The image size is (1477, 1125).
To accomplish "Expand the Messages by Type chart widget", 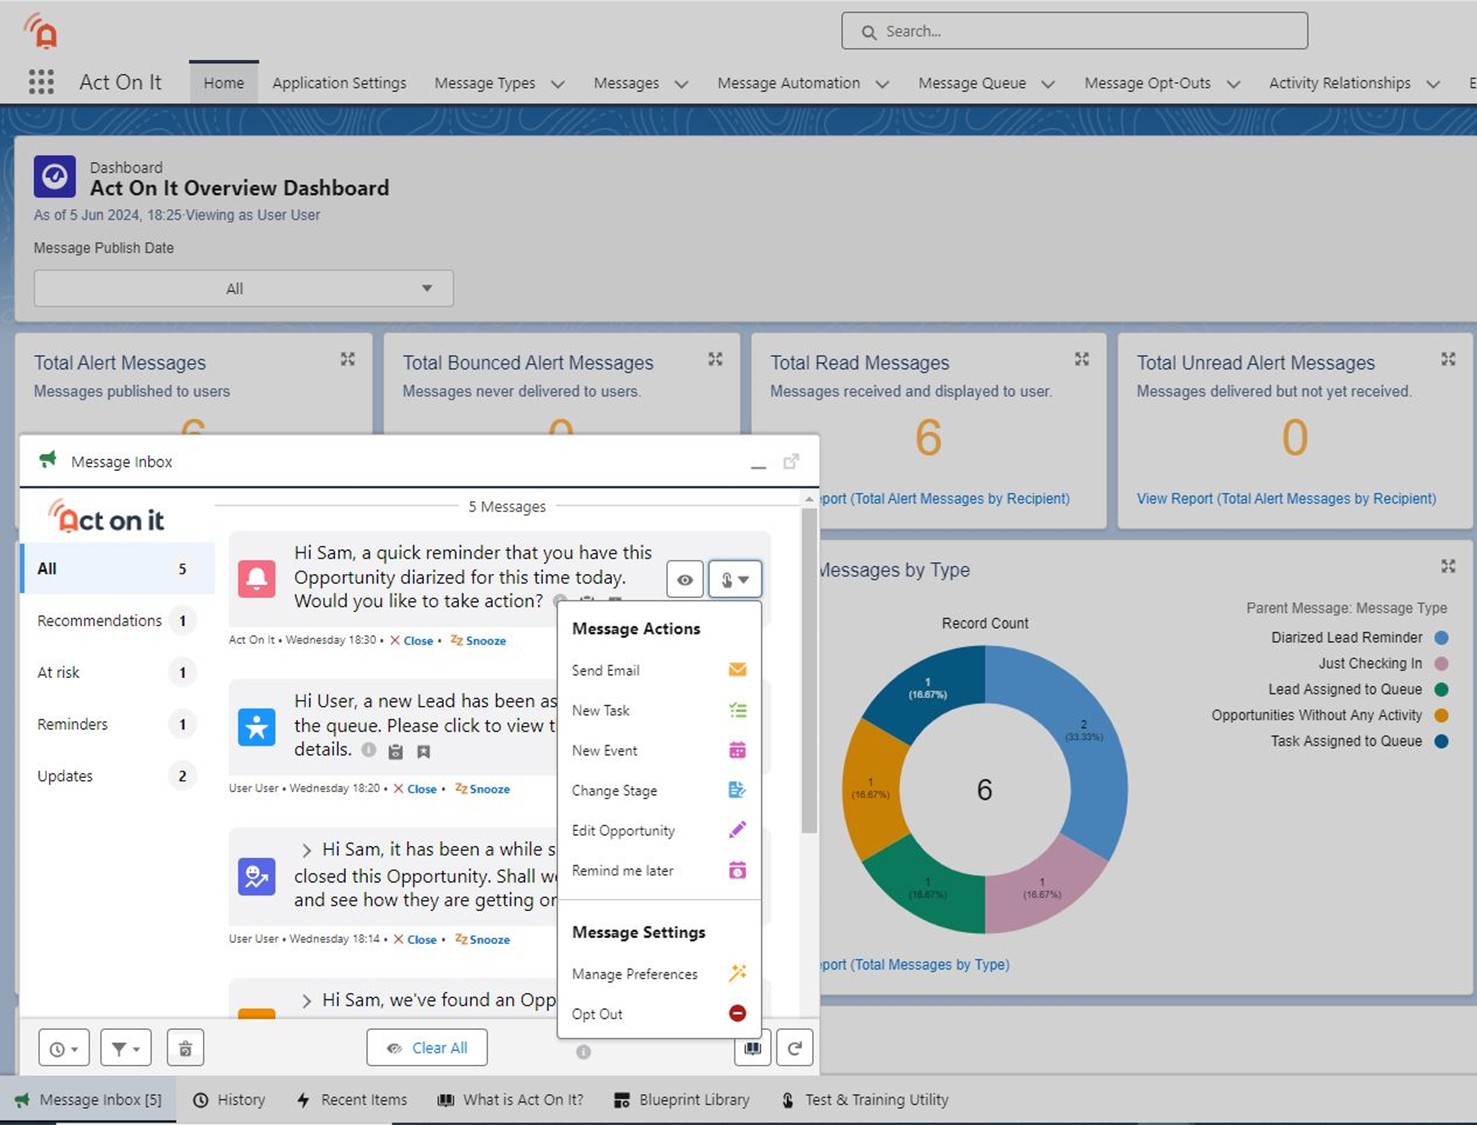I will coord(1448,566).
